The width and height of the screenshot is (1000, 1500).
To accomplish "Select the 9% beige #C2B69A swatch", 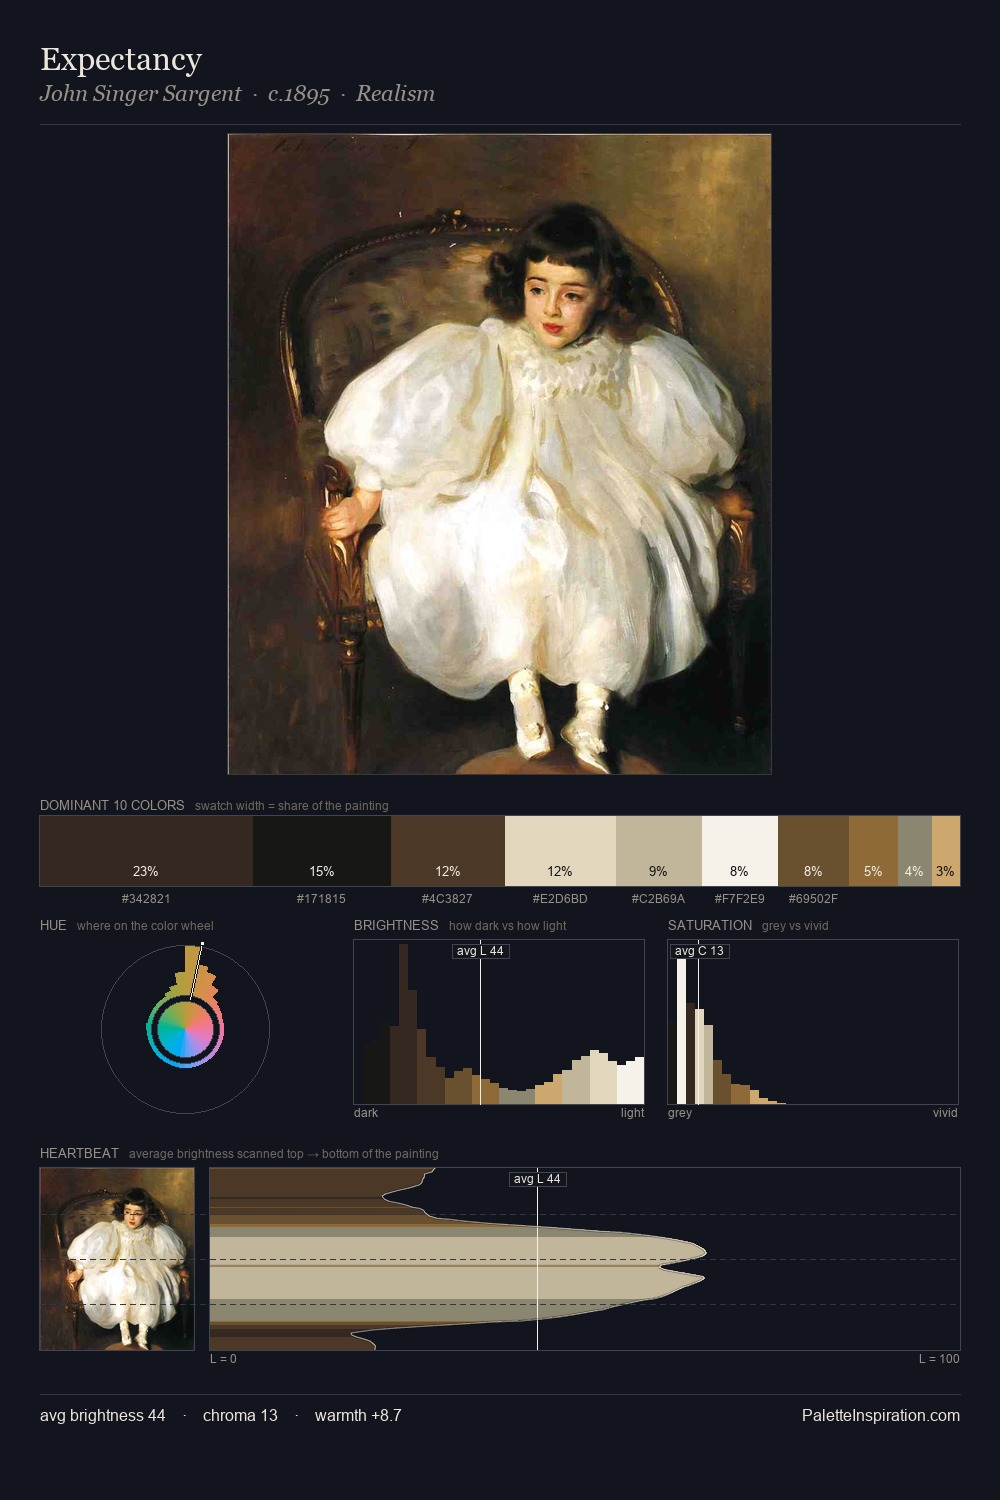I will (659, 851).
